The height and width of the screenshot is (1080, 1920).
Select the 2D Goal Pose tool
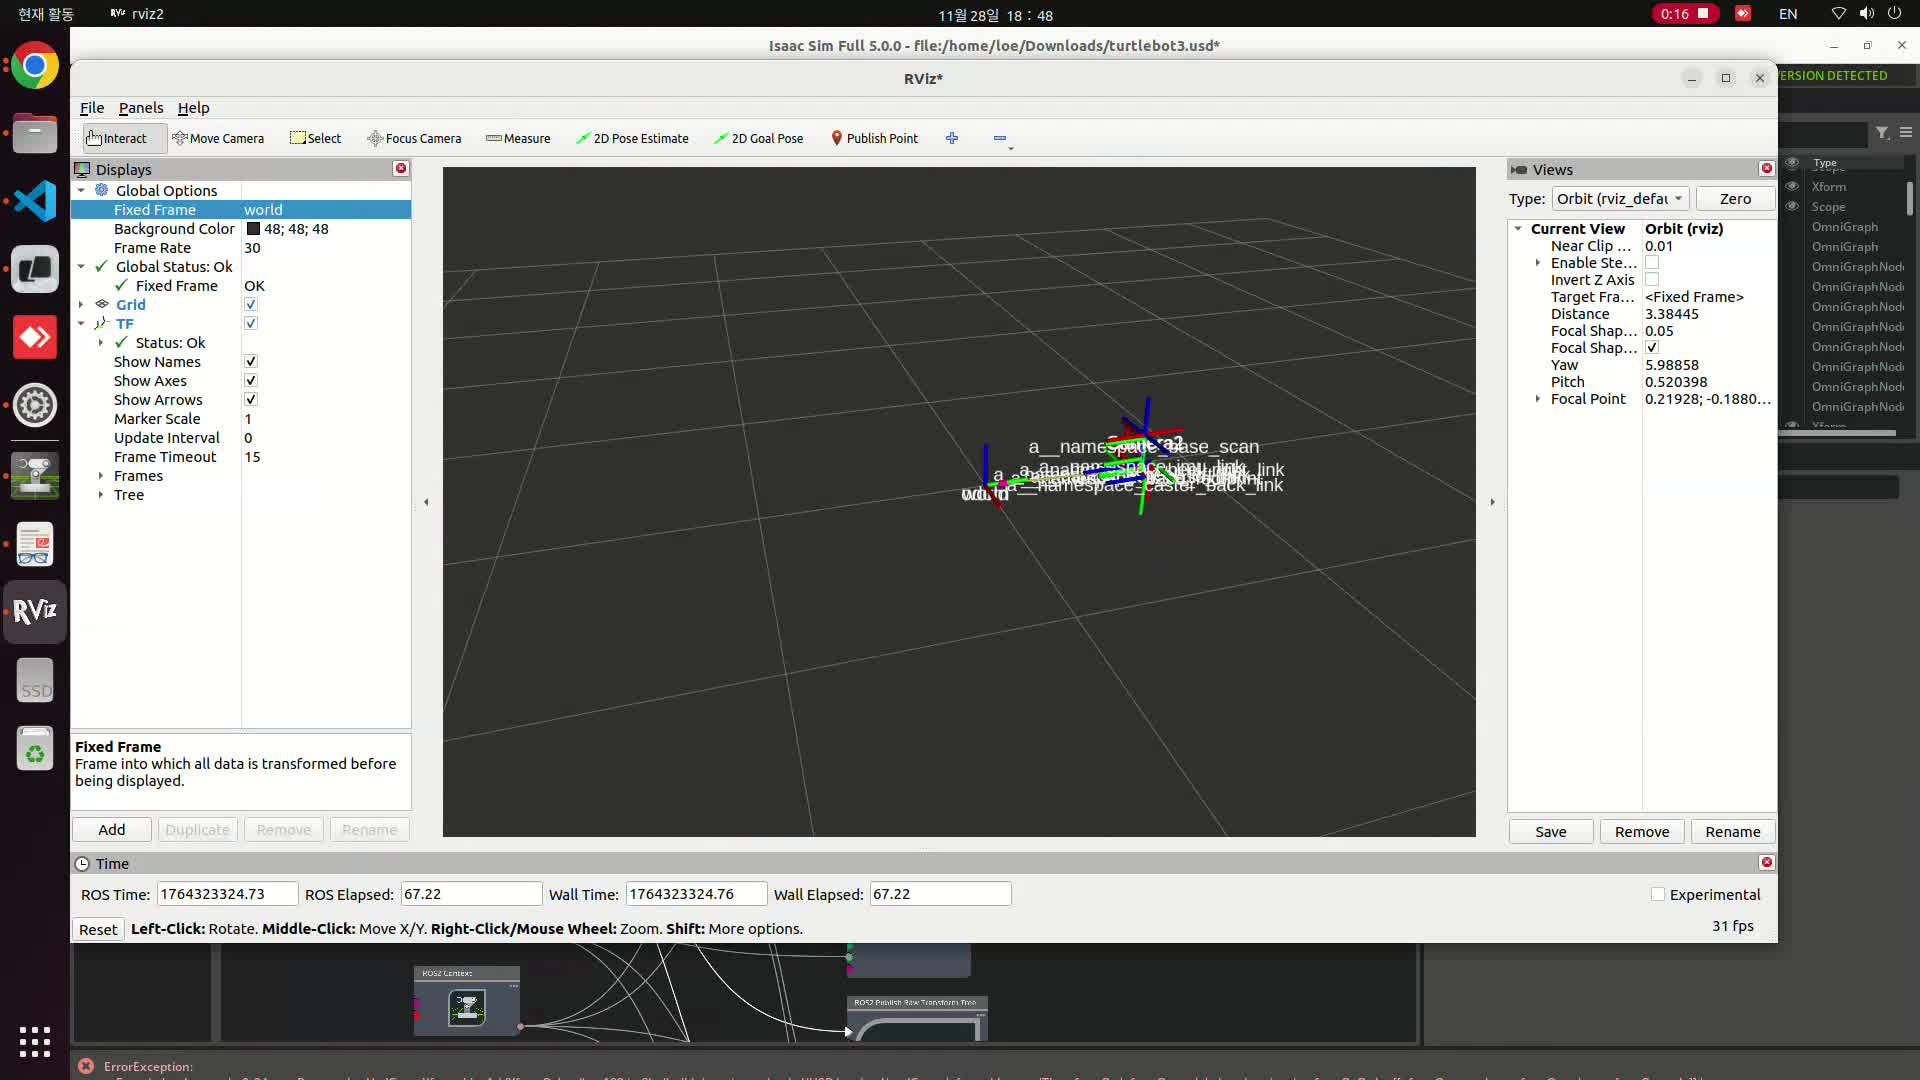(759, 138)
